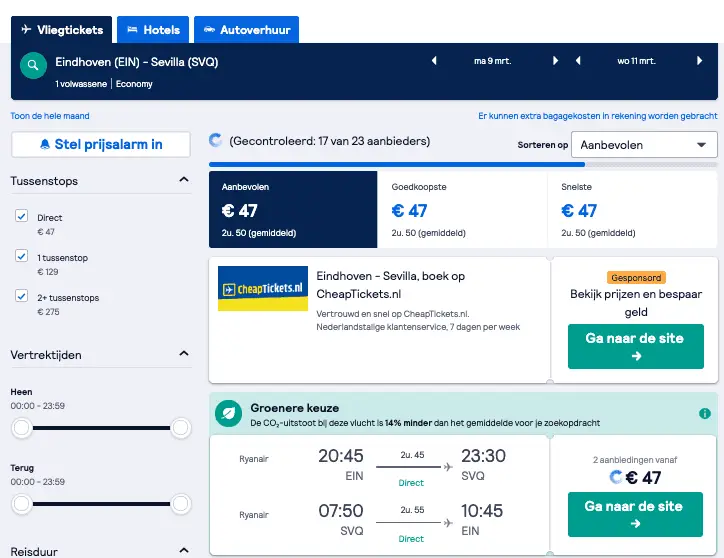The width and height of the screenshot is (724, 558).
Task: Uncheck the 1 tussenstop checkbox
Action: click(x=21, y=255)
